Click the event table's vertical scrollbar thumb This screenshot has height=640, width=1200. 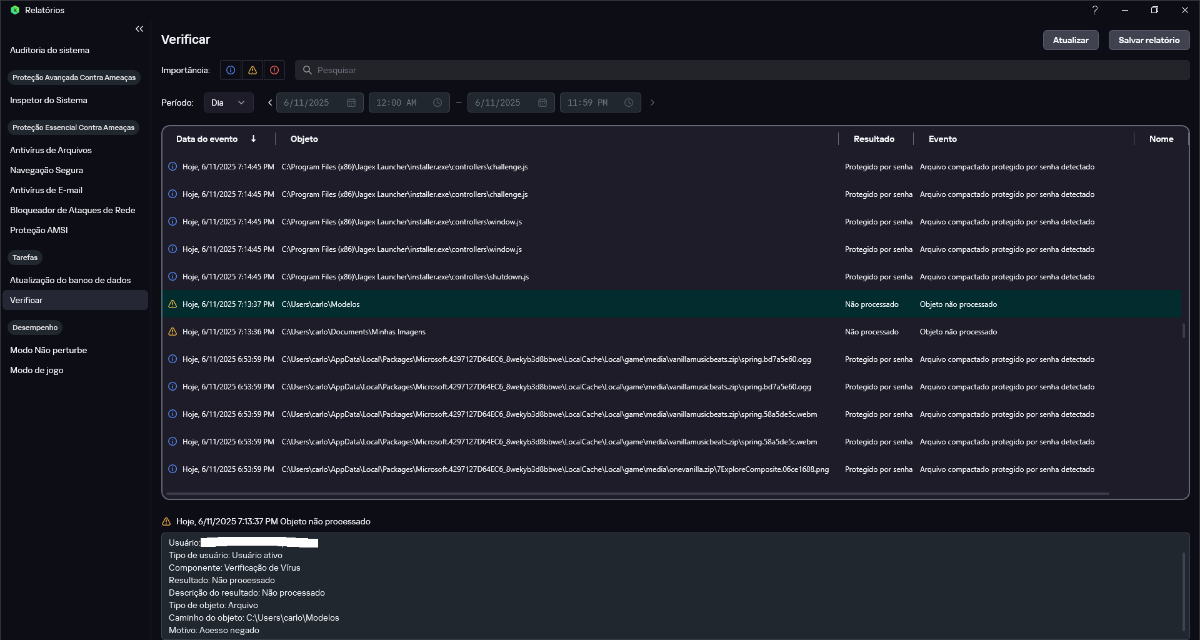coord(1184,330)
